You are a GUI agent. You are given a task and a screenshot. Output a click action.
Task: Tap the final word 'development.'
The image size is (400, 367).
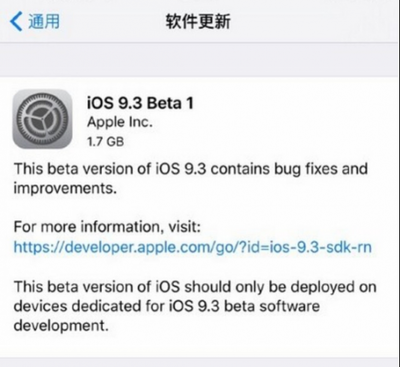coord(61,325)
